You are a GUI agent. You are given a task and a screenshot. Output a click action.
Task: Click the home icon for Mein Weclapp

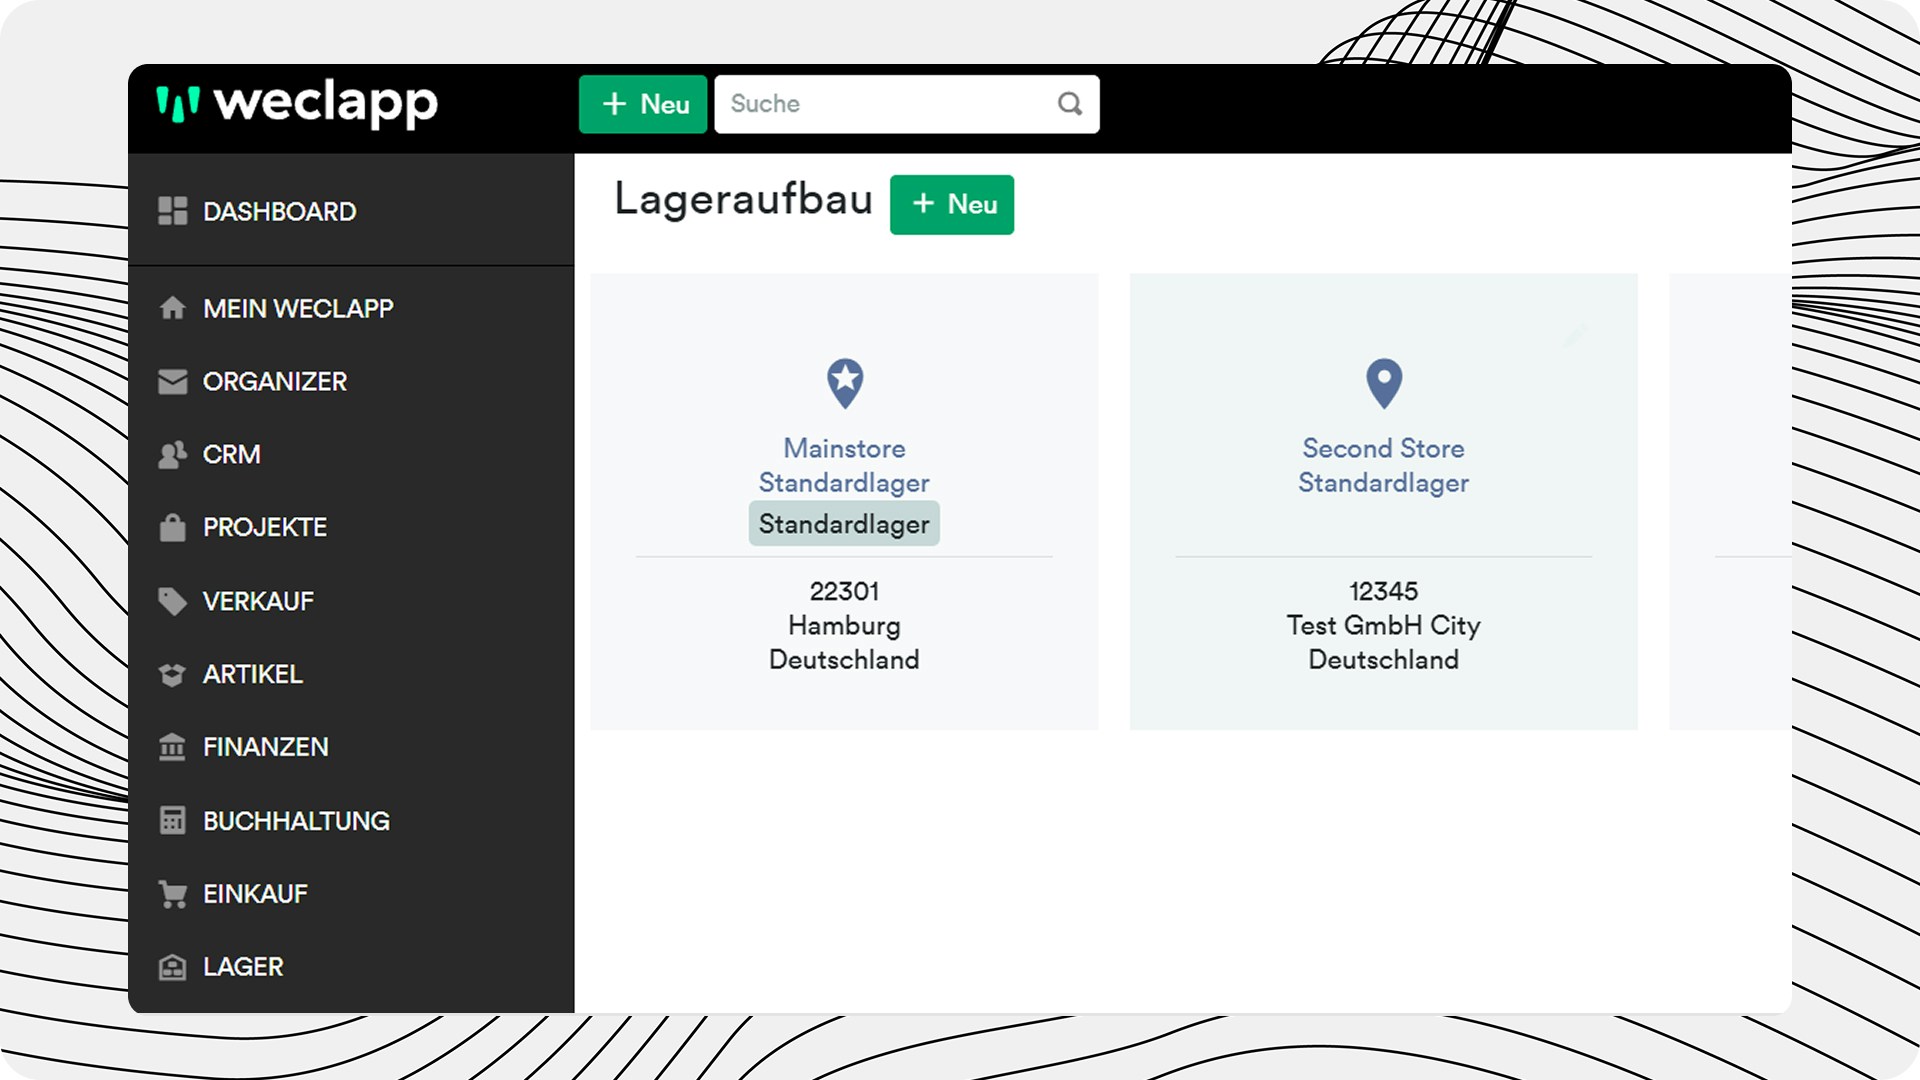pyautogui.click(x=172, y=308)
